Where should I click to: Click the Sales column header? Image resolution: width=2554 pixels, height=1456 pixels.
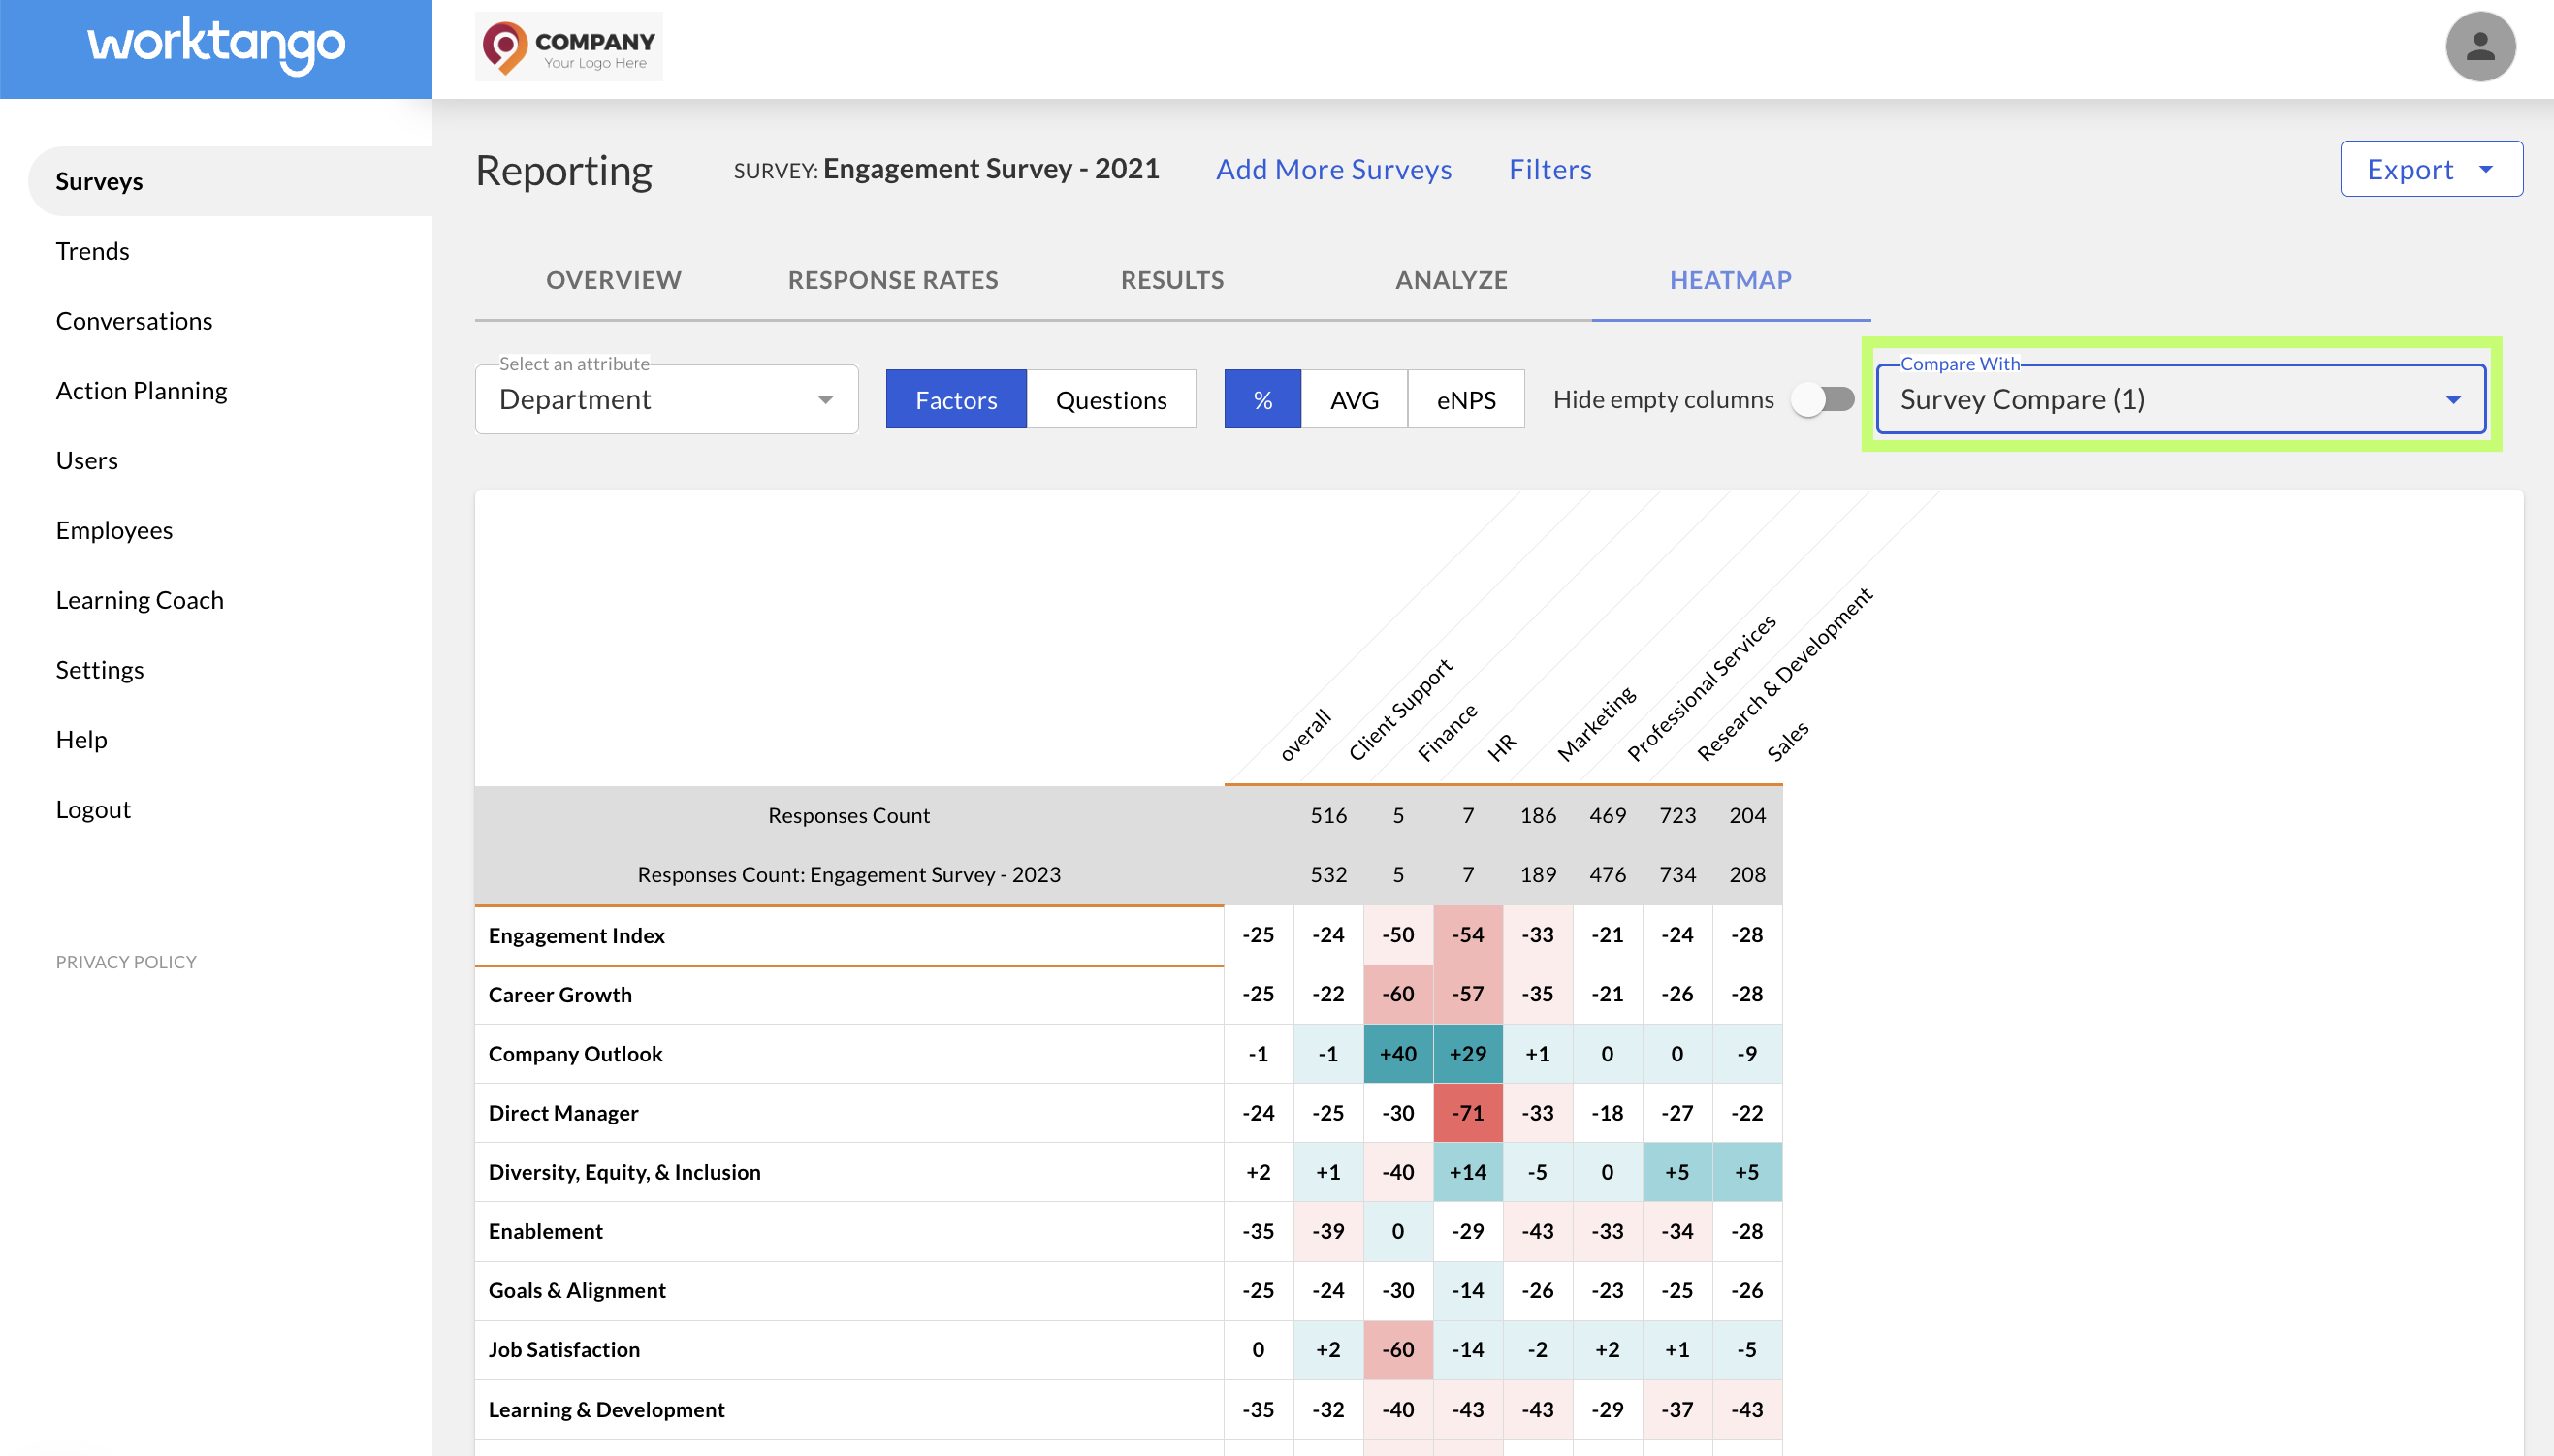pyautogui.click(x=1787, y=741)
